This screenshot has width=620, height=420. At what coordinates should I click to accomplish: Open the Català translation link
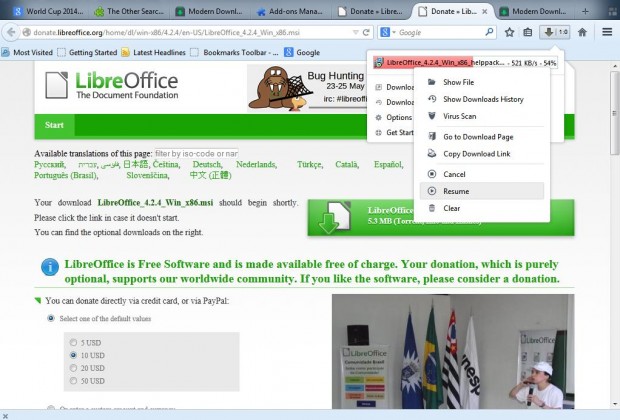347,165
